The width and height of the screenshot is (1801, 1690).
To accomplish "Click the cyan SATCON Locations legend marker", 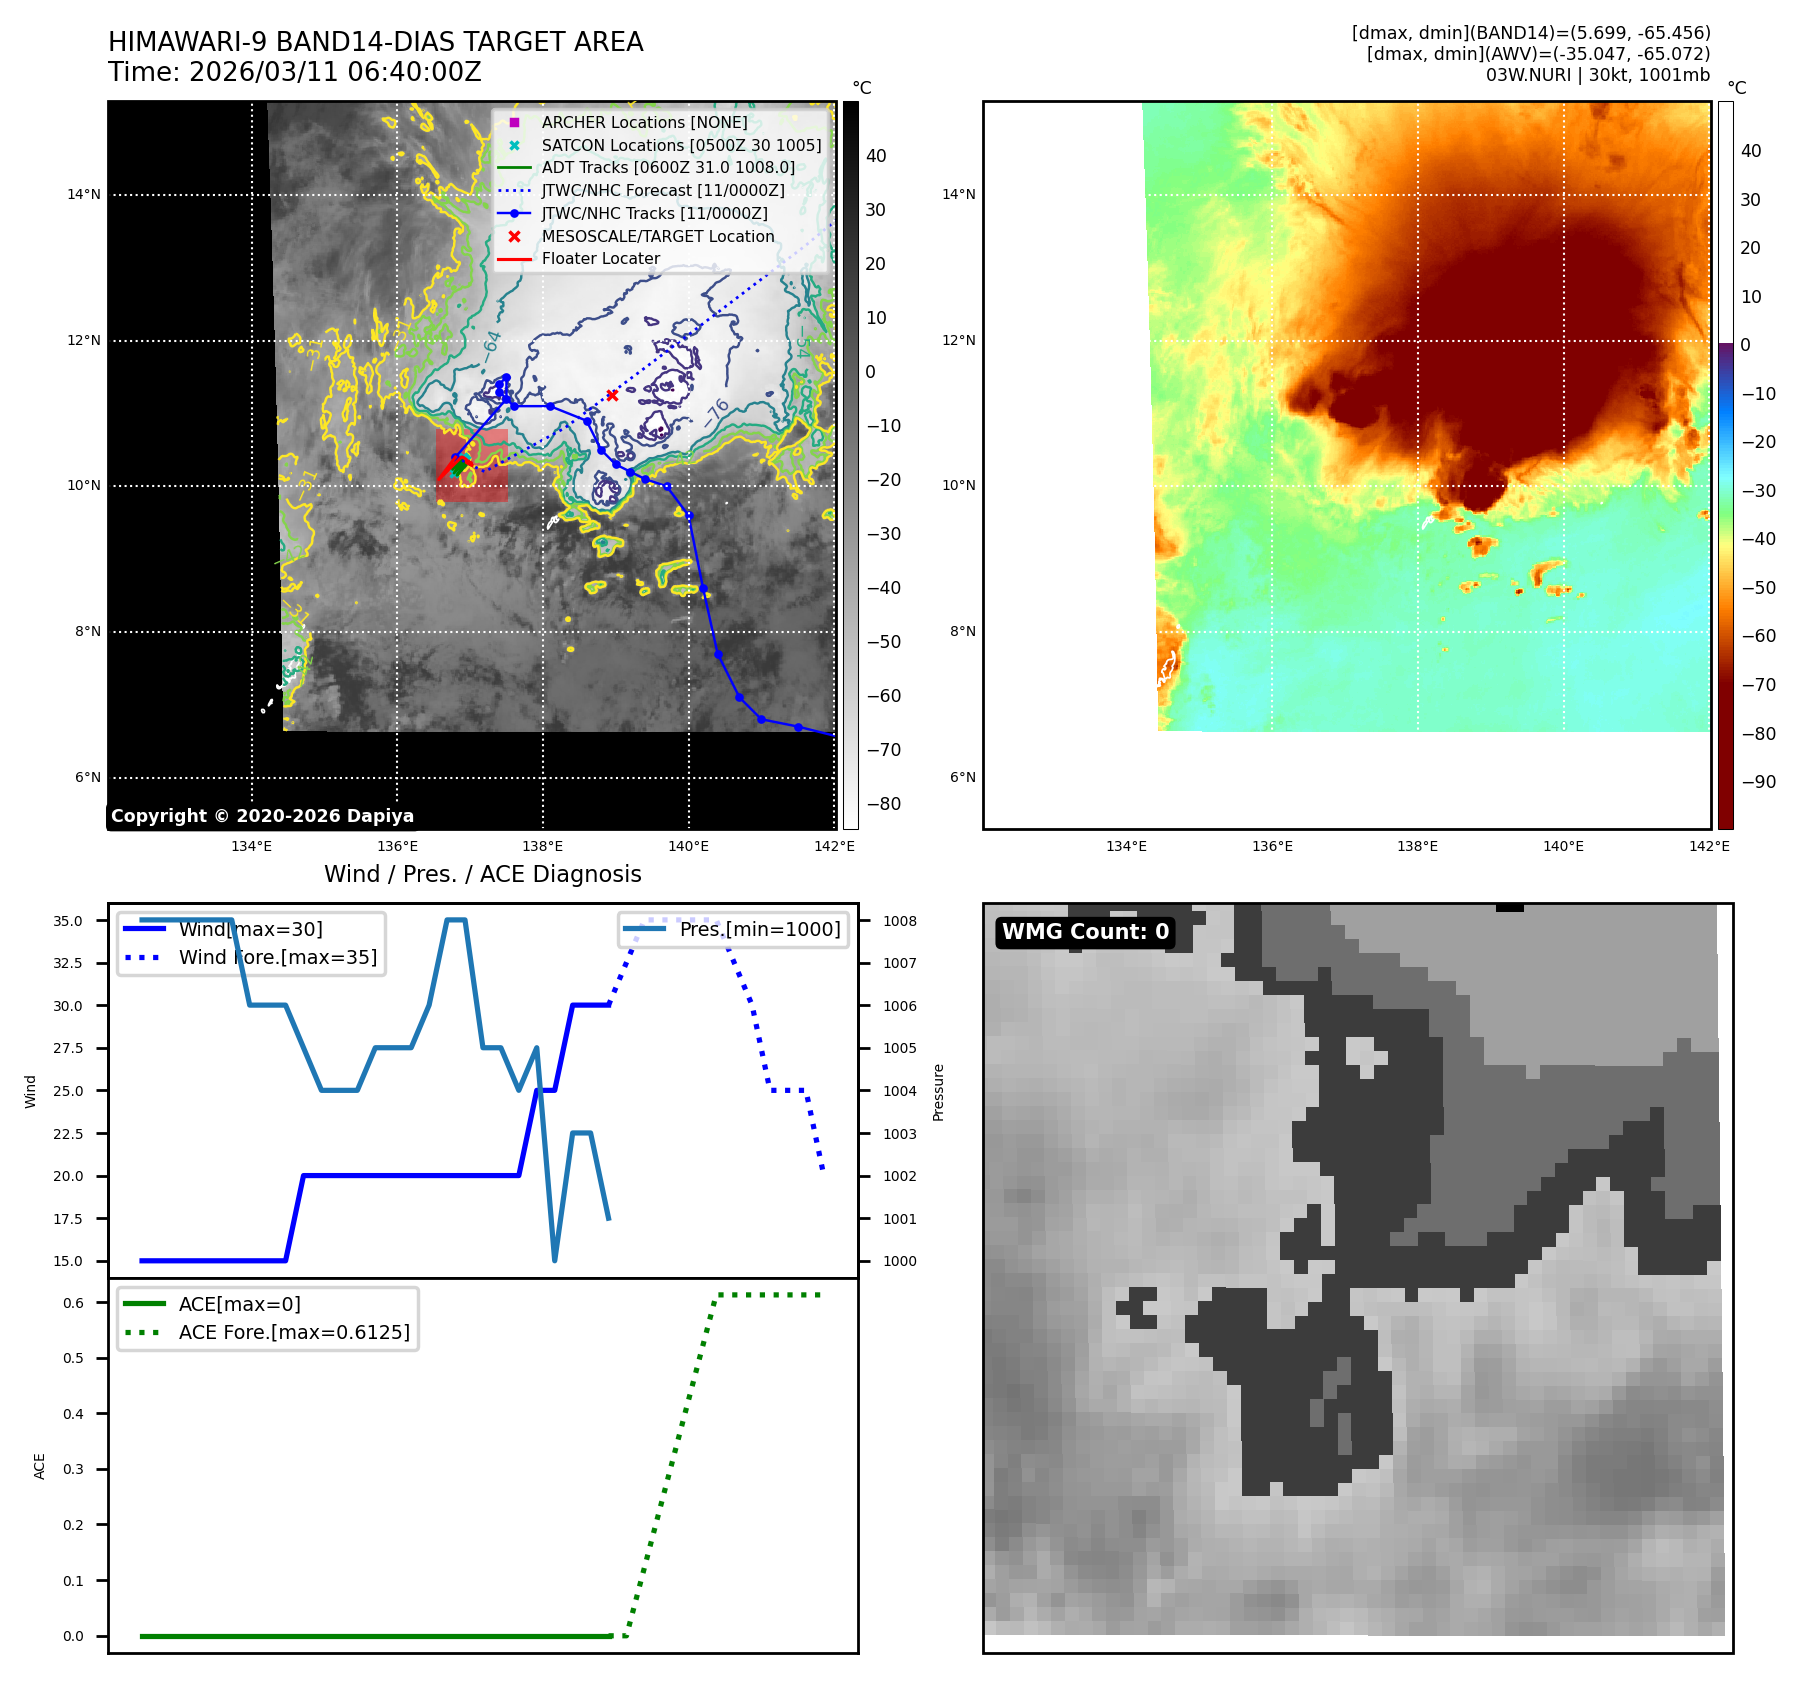I will (x=514, y=146).
